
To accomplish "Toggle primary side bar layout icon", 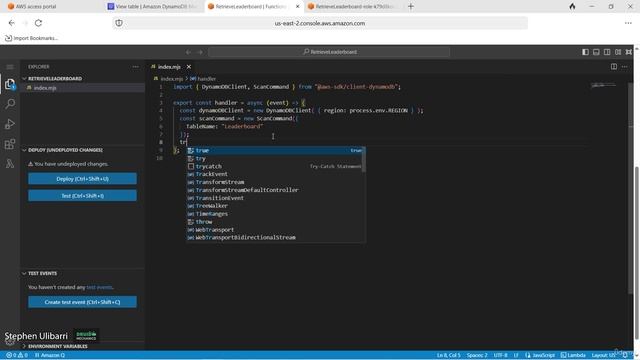I will click(x=585, y=52).
